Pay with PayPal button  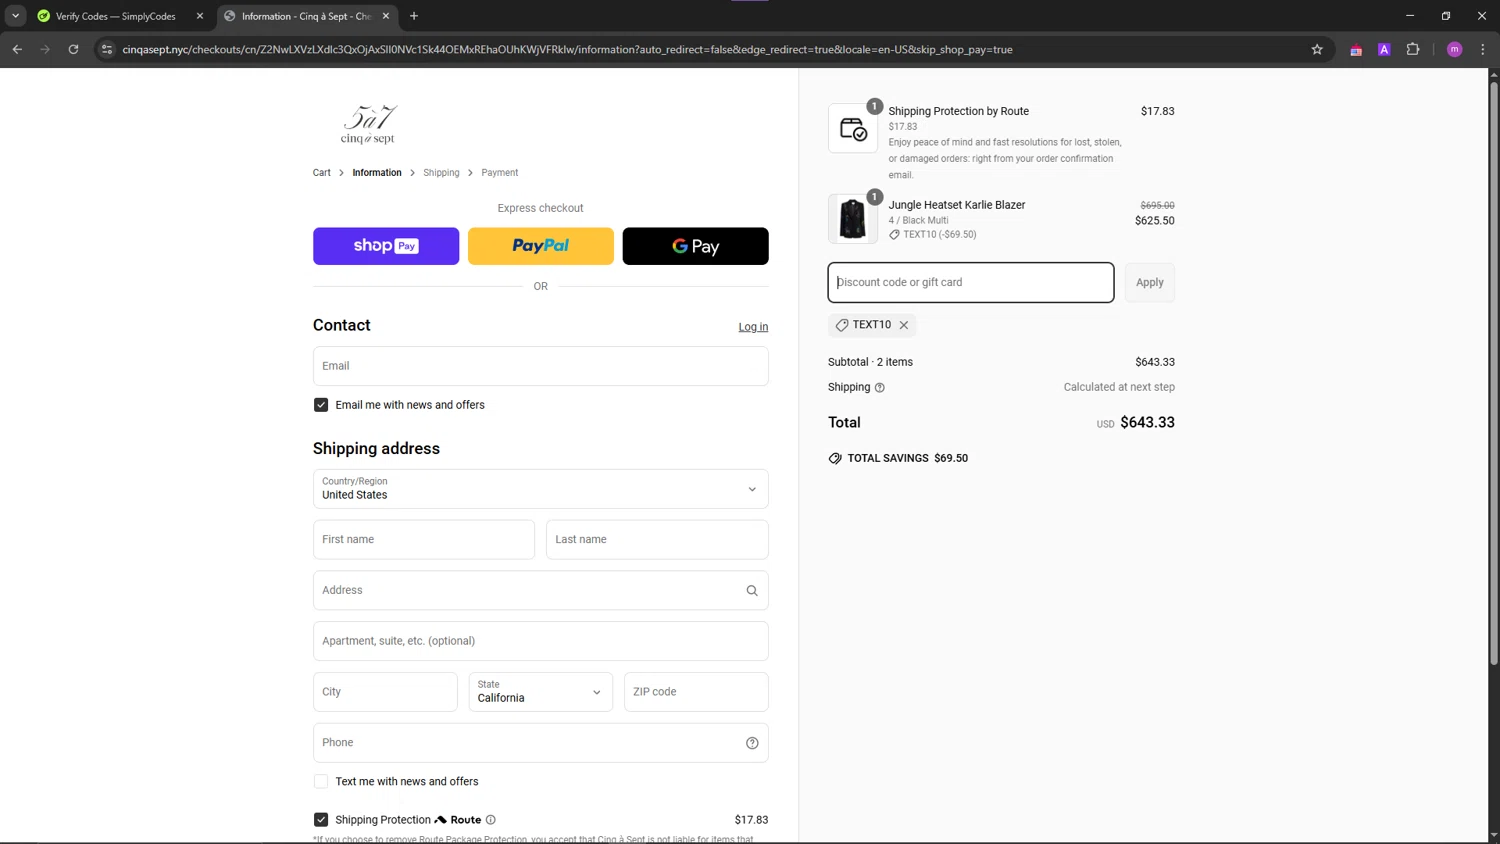pyautogui.click(x=541, y=246)
